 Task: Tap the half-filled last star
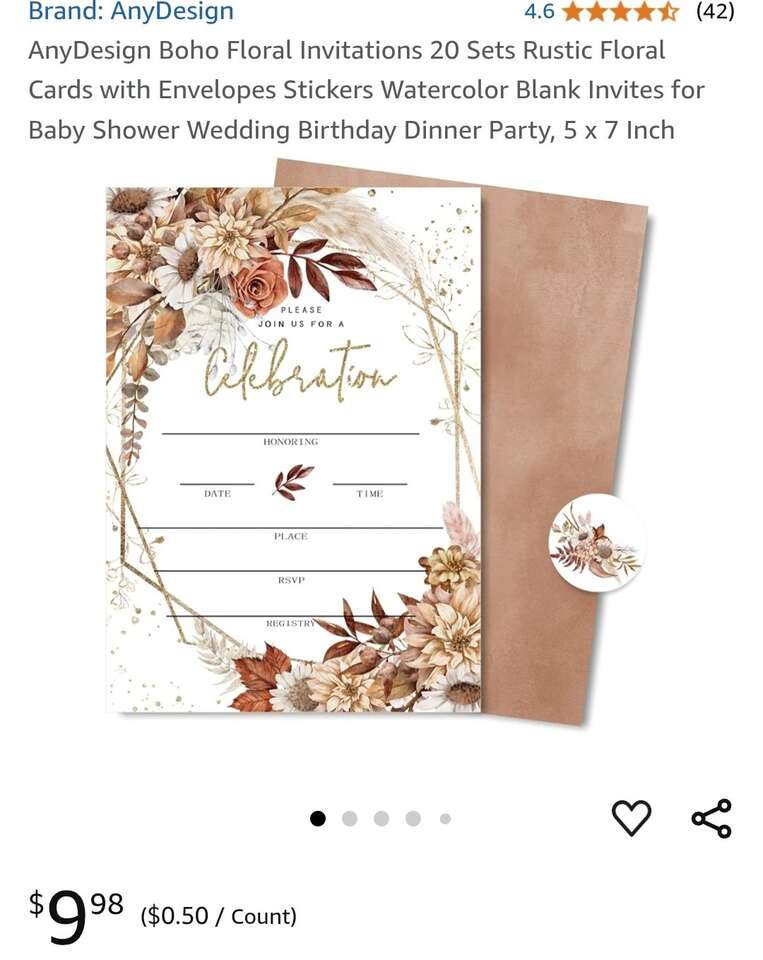pos(668,12)
